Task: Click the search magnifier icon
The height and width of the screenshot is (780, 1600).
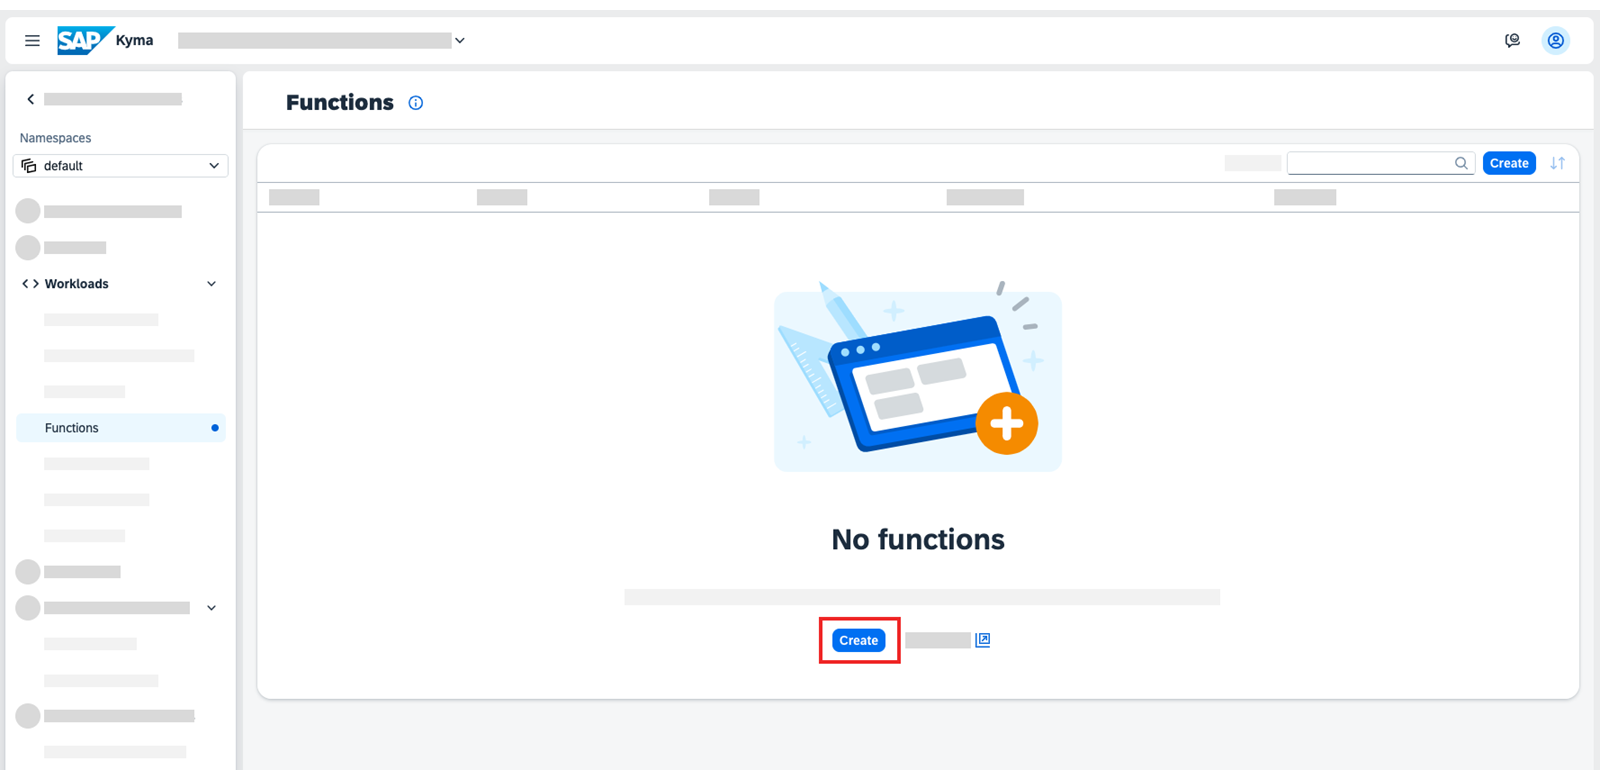Action: pos(1461,163)
